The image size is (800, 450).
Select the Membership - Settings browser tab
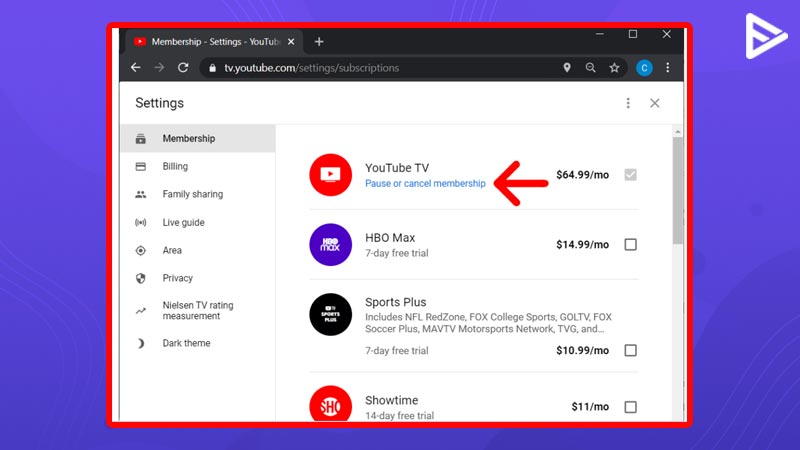(x=214, y=42)
